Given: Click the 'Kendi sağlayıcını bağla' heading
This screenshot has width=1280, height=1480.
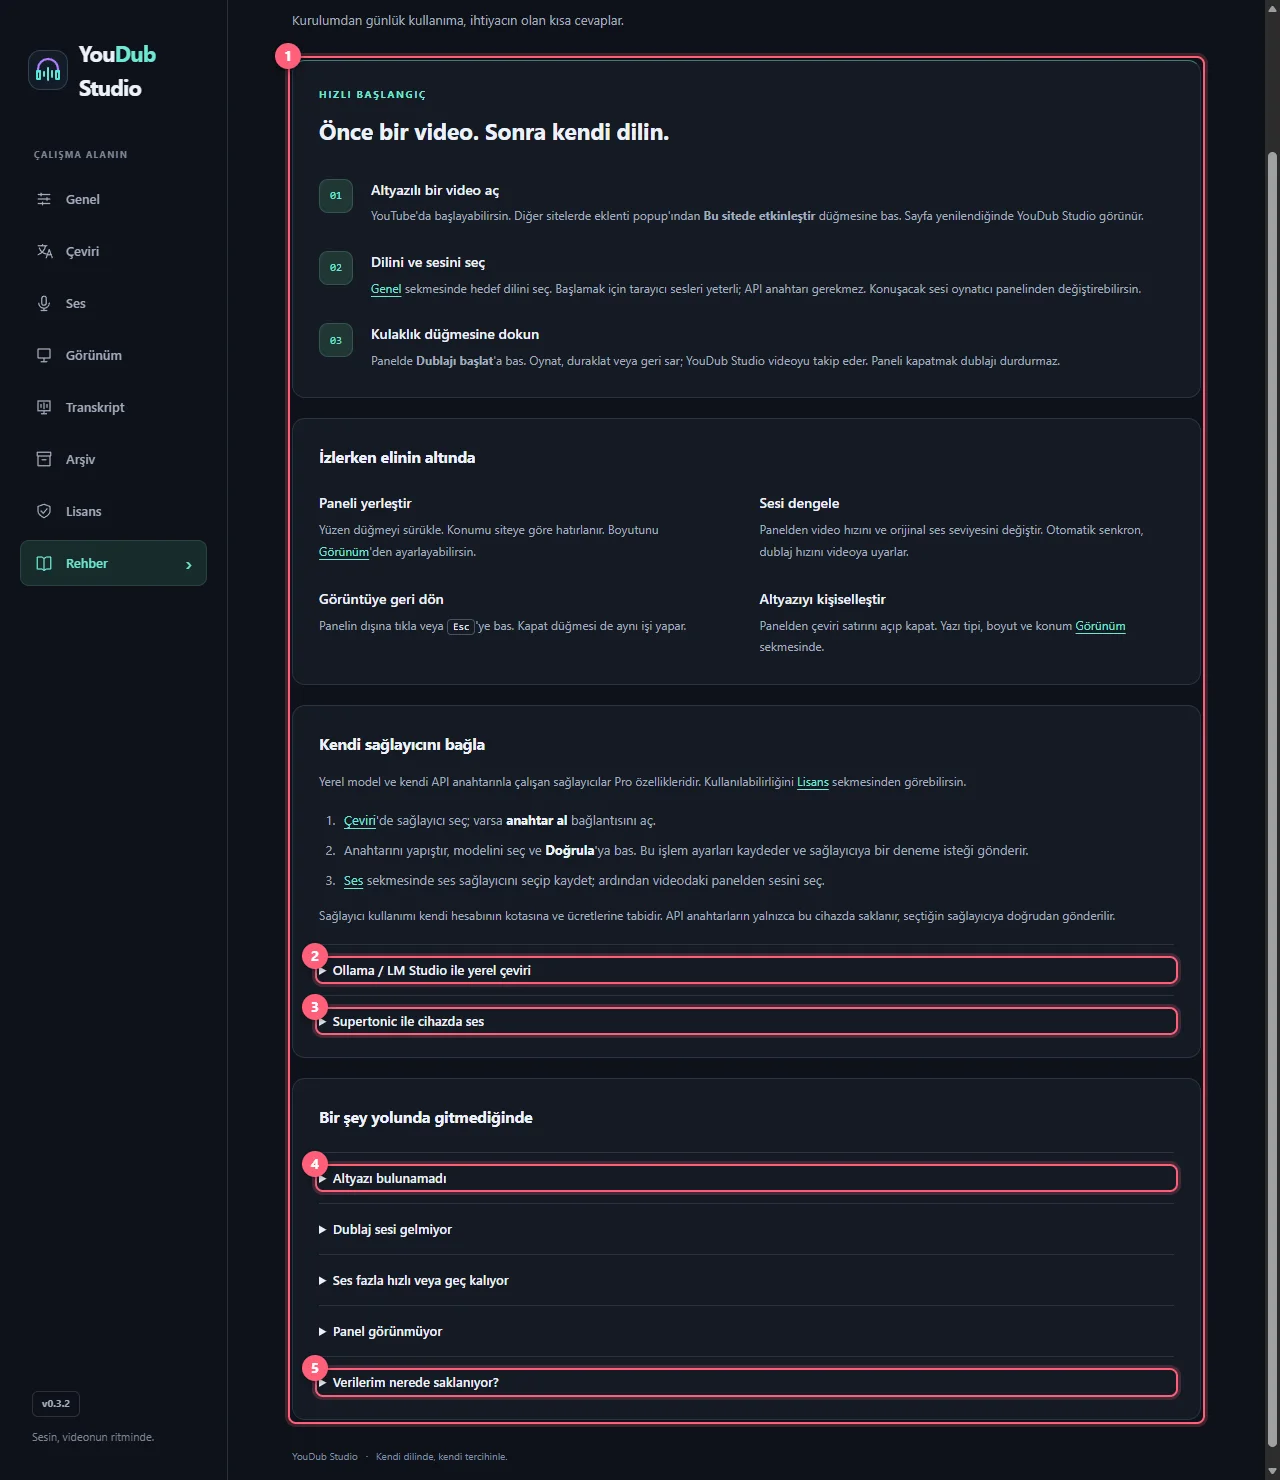Looking at the screenshot, I should tap(402, 744).
